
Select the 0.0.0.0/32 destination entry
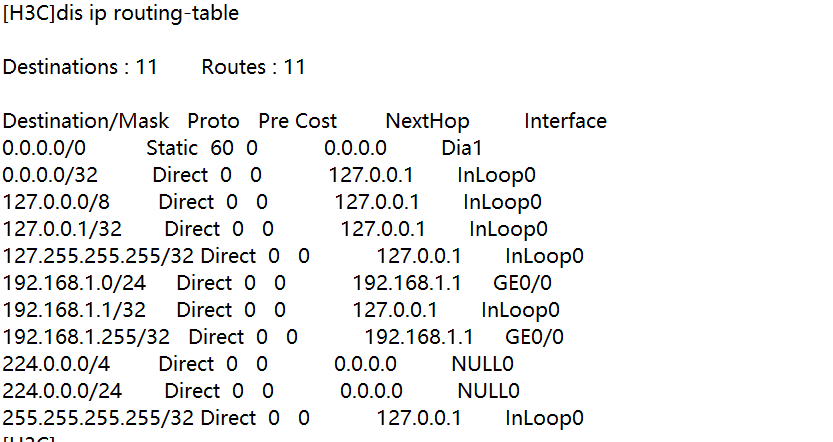point(49,176)
